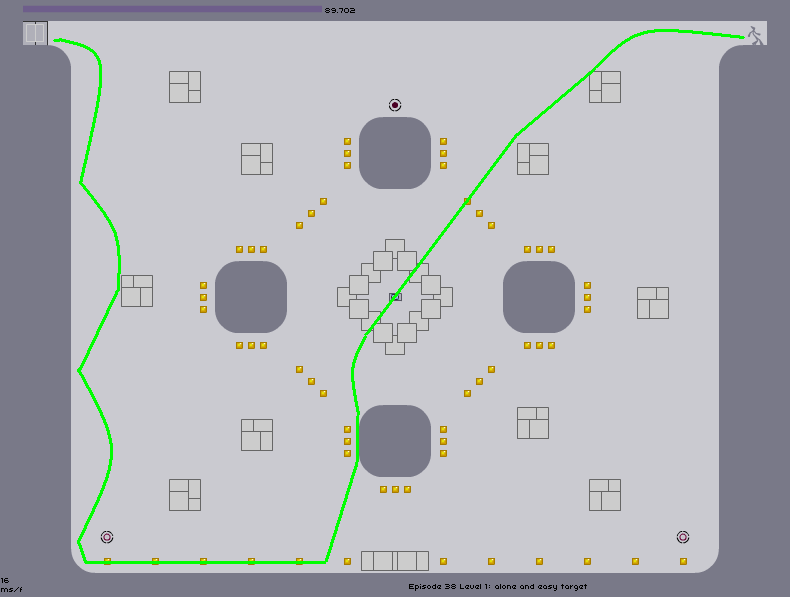Click the middle gold left of the top rounded block
This screenshot has height=597, width=790.
click(348, 153)
